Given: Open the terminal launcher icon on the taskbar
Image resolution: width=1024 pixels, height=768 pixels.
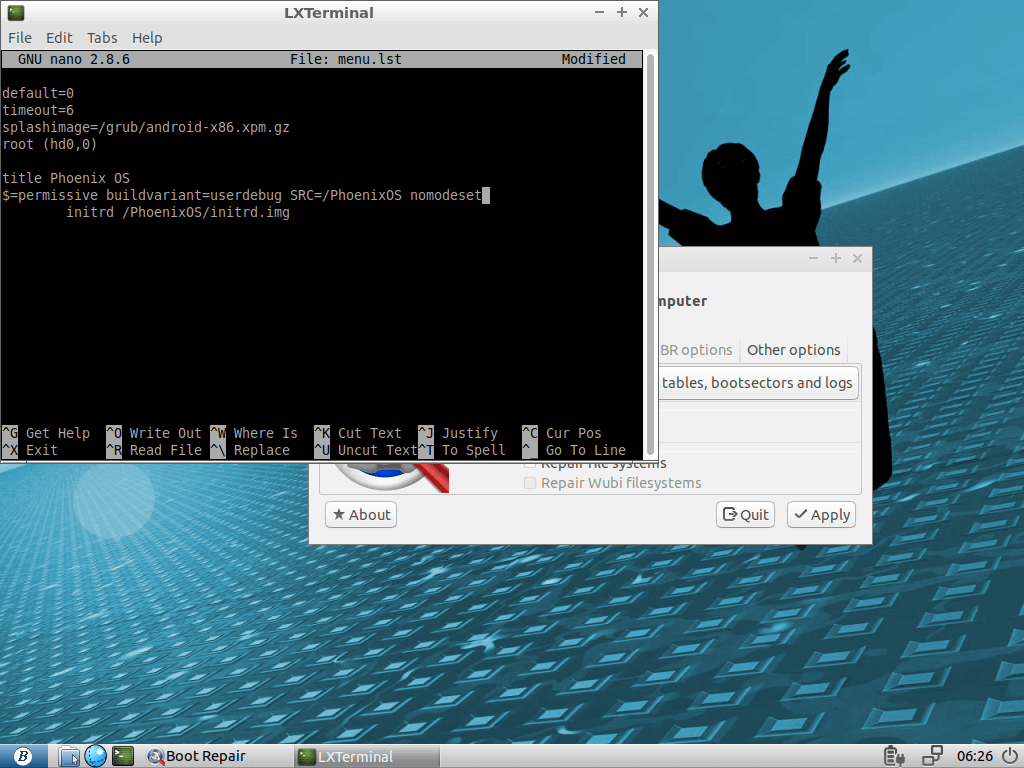Looking at the screenshot, I should (x=122, y=756).
